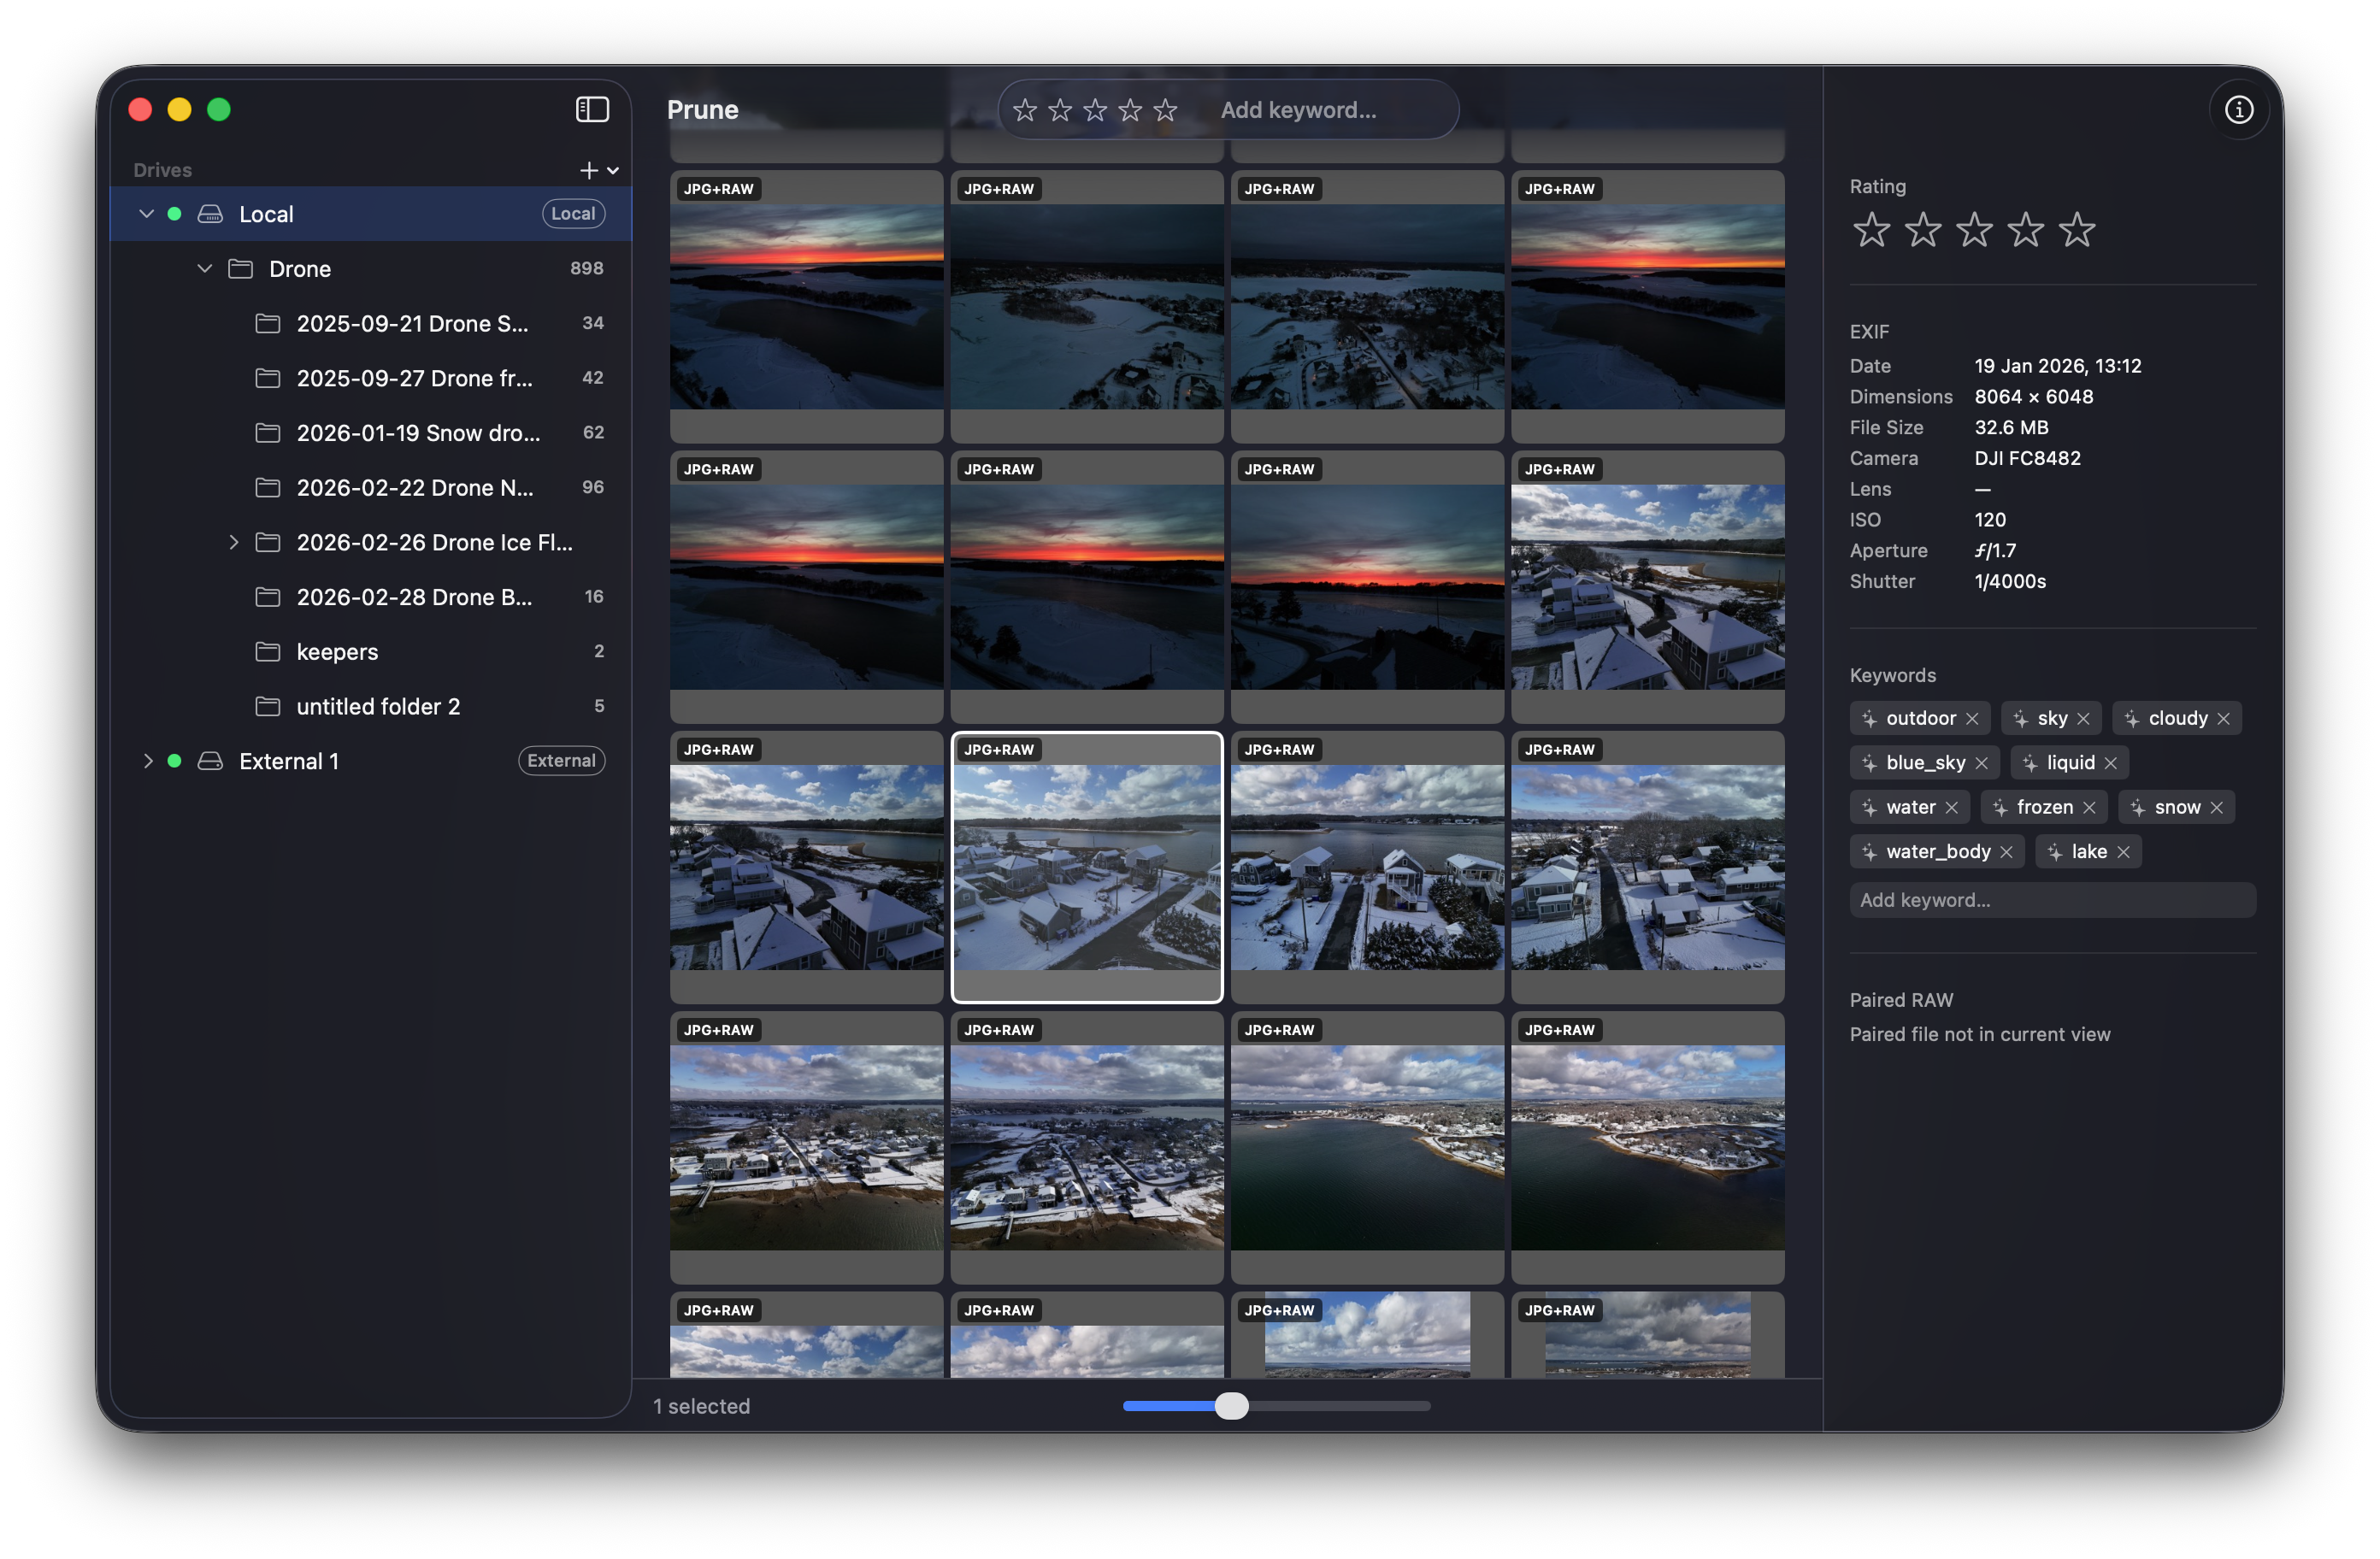Open the 2026-02-22 Drone folder
2380x1559 pixels.
371,487
